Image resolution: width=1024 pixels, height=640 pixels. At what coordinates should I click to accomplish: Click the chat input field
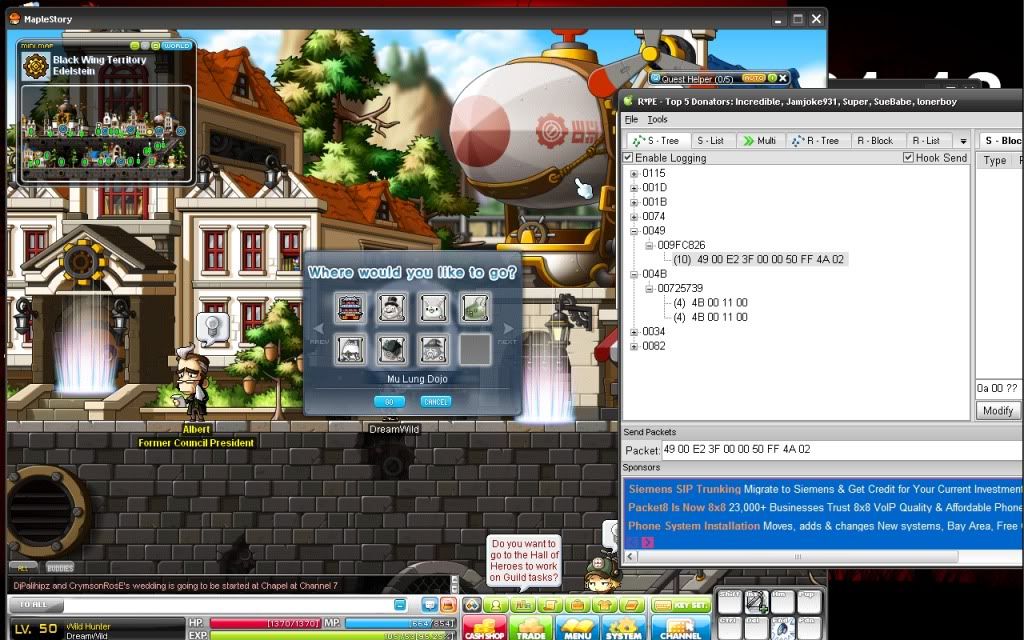[229, 605]
